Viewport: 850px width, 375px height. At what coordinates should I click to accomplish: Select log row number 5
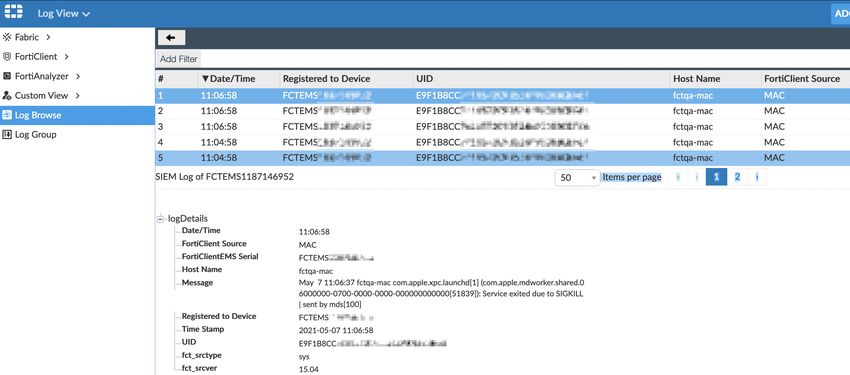[x=503, y=158]
